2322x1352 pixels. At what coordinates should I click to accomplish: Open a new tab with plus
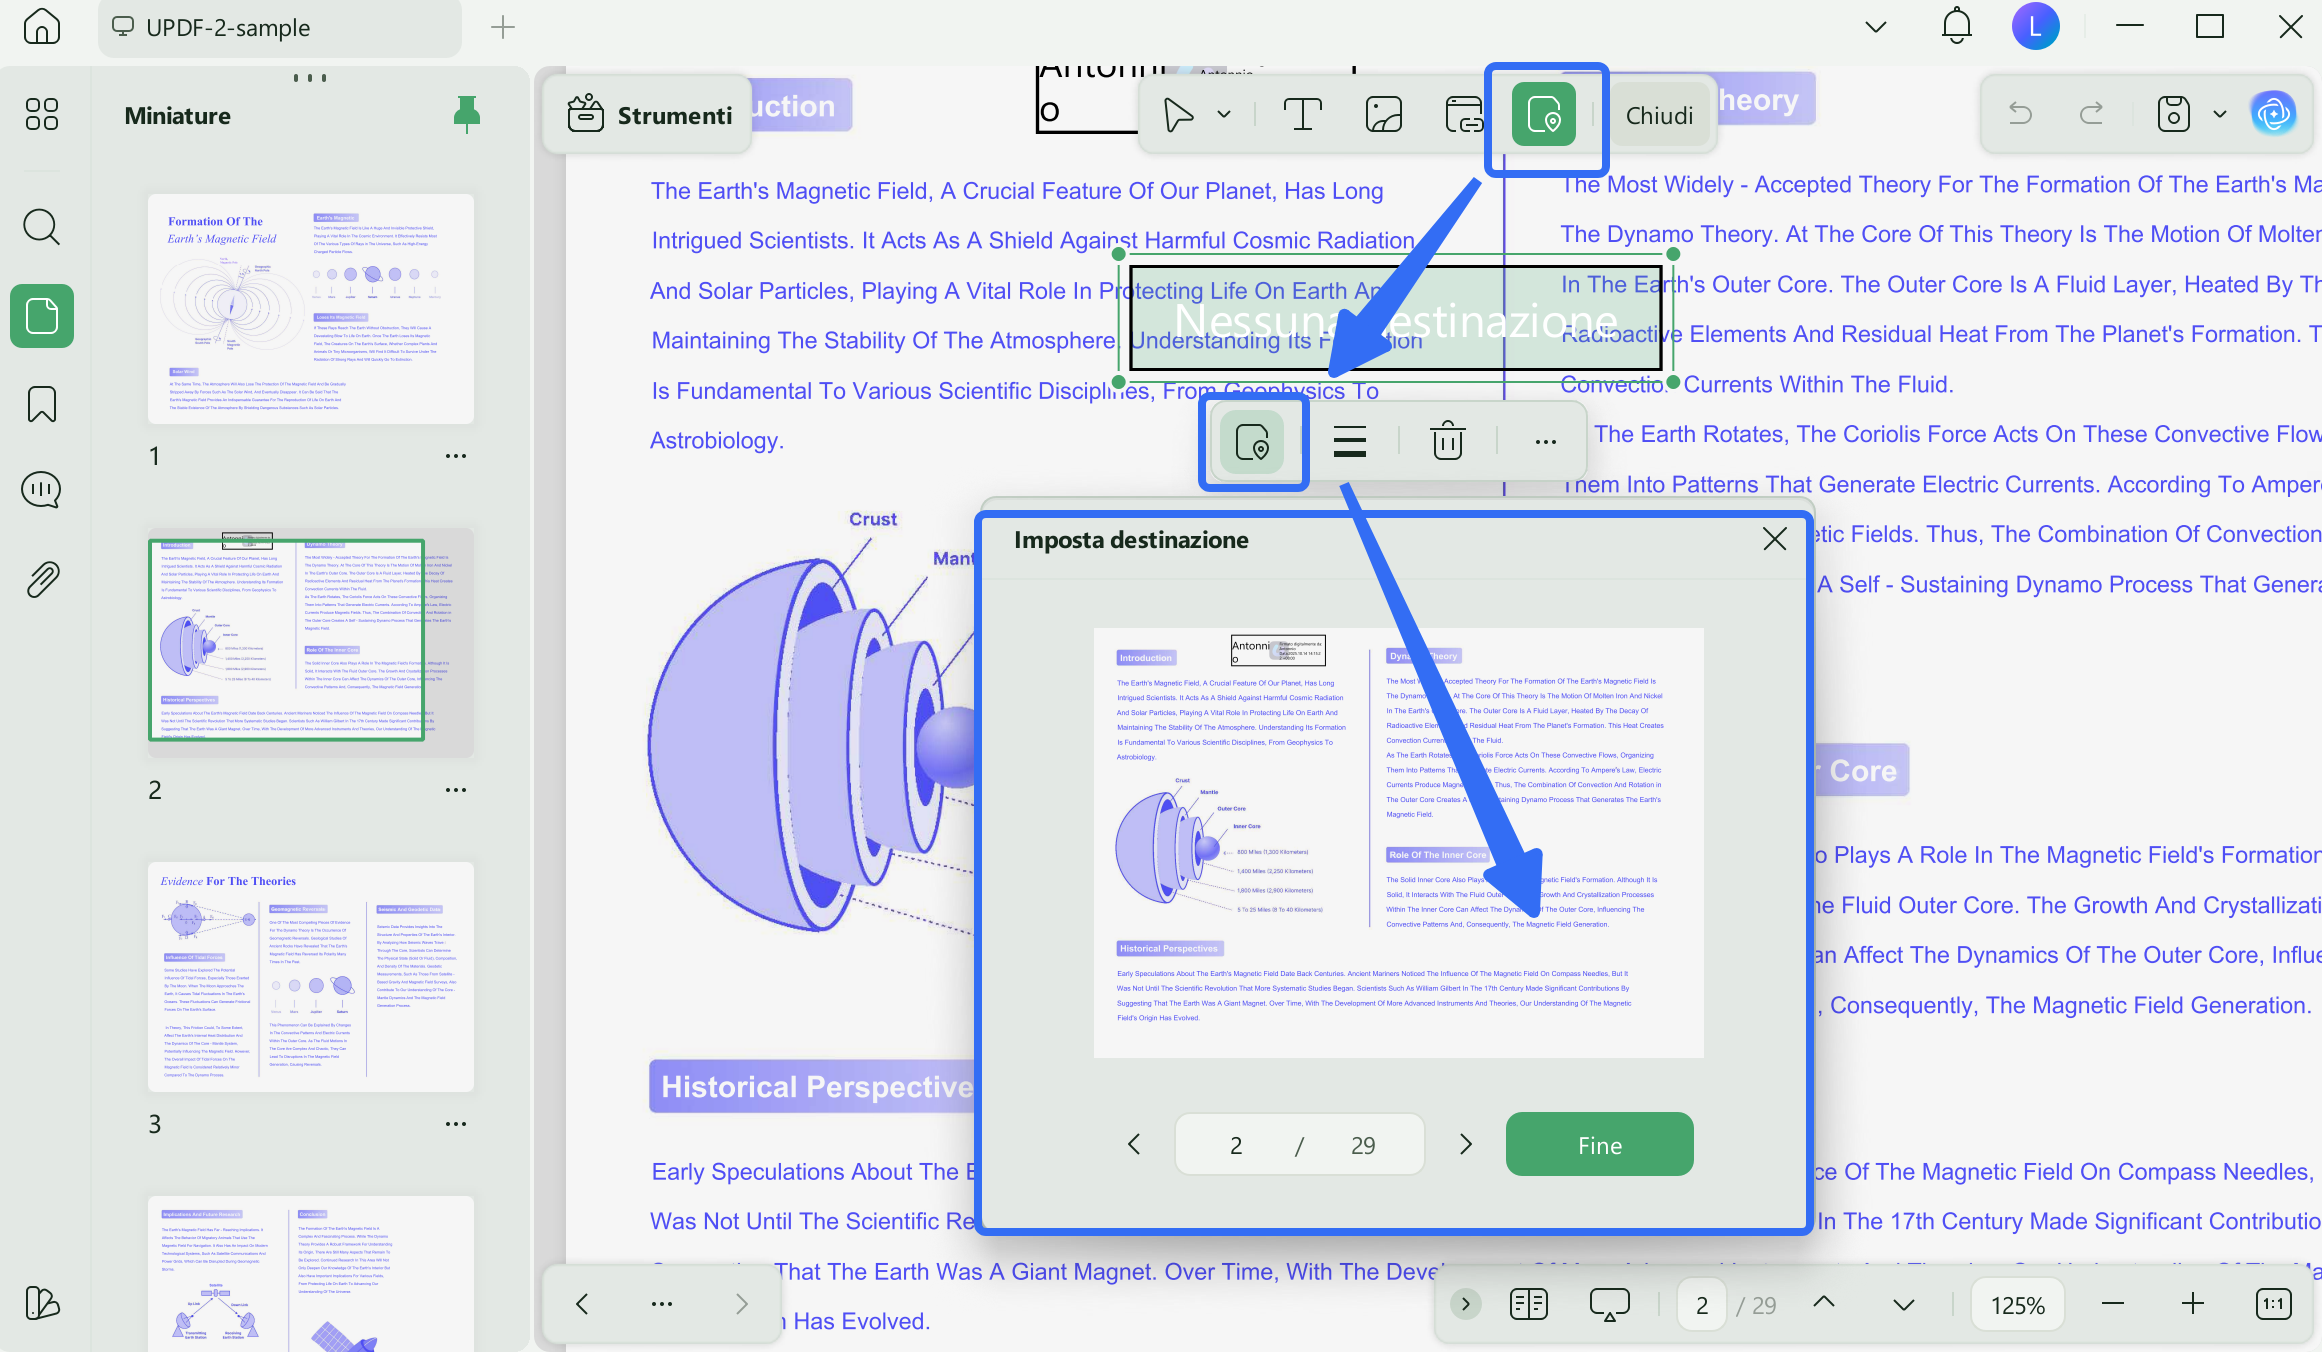point(503,27)
